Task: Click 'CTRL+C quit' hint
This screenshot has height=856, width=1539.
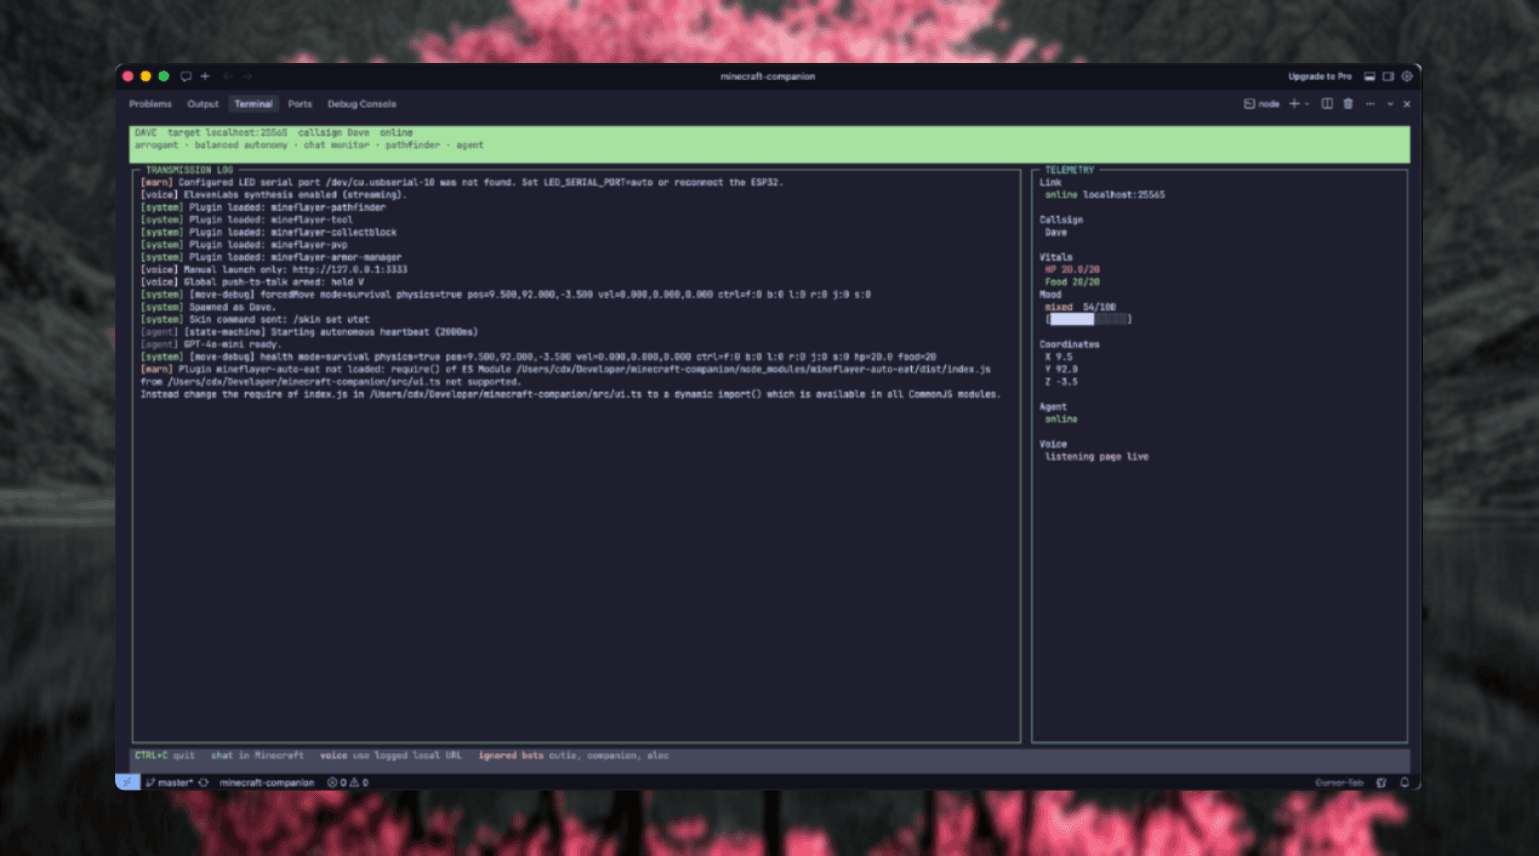Action: [165, 756]
